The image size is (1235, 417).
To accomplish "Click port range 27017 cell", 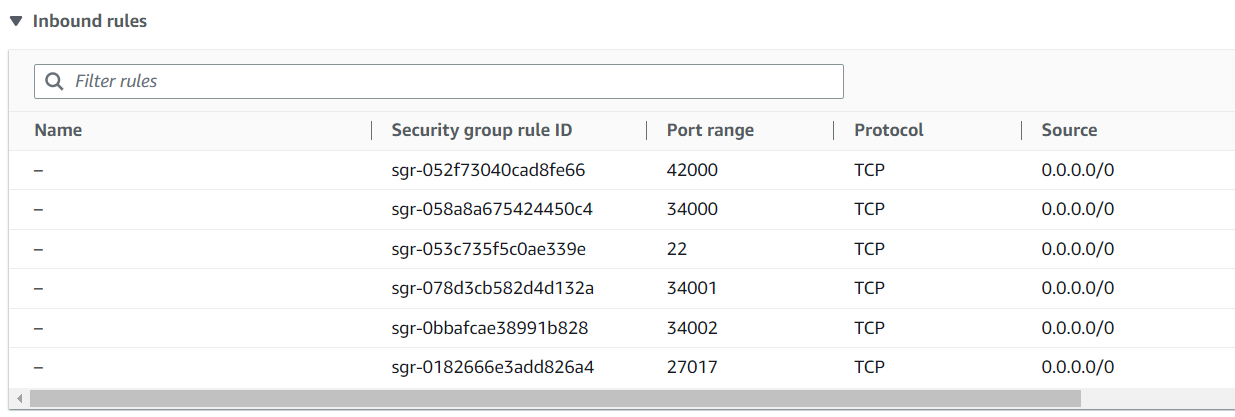I will [x=691, y=367].
